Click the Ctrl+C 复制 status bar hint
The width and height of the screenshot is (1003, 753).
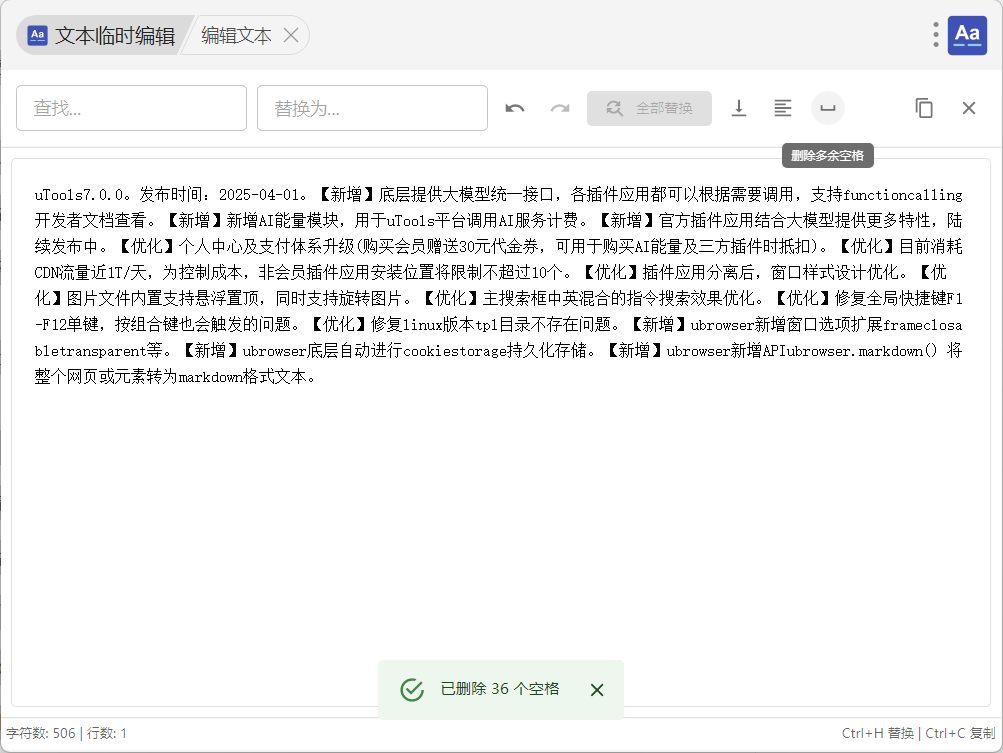tap(960, 733)
